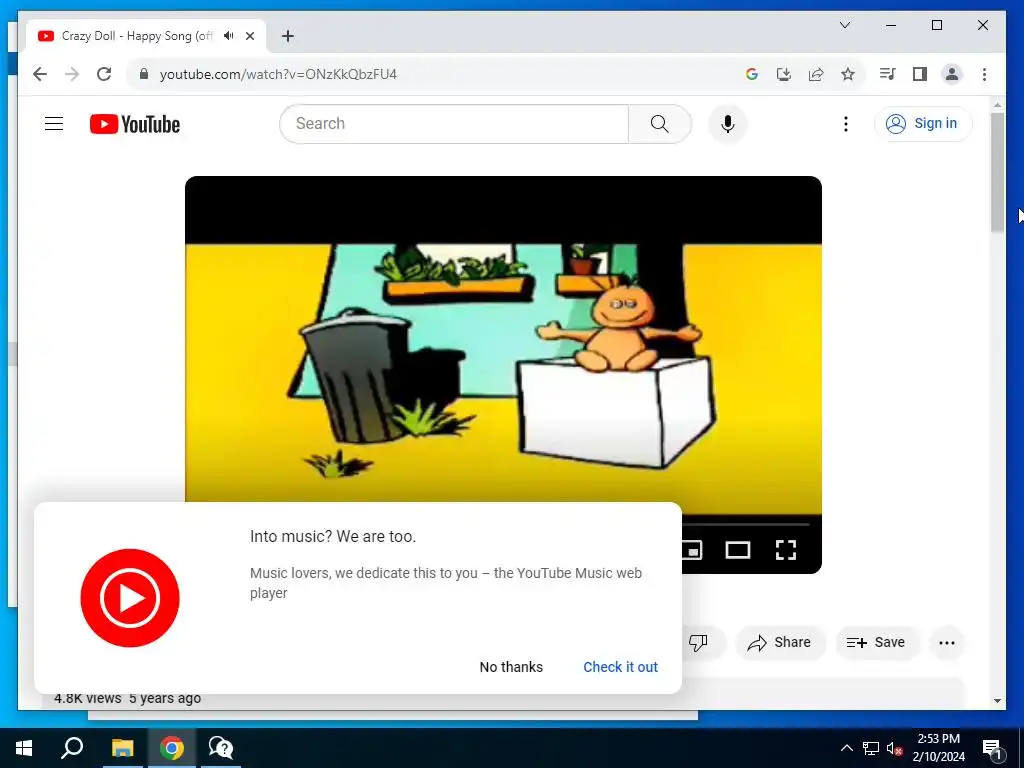
Task: Dismiss popup with No thanks
Action: pyautogui.click(x=511, y=667)
